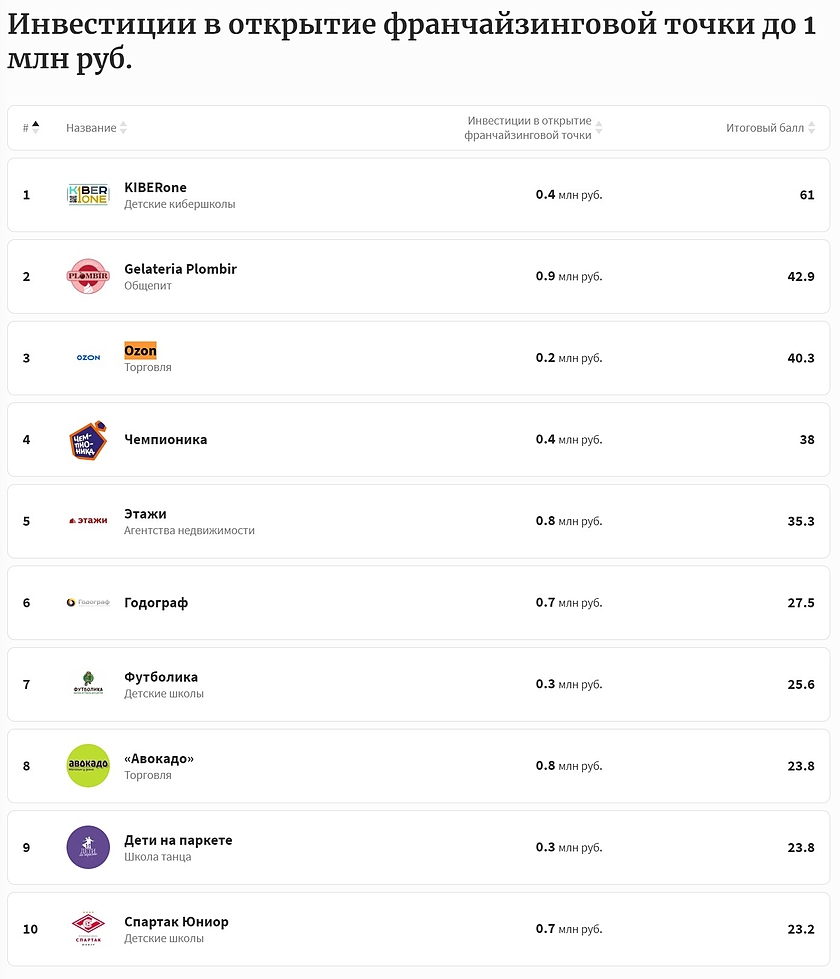Click the KIBERone logo icon
Image resolution: width=840 pixels, height=979 pixels.
pyautogui.click(x=88, y=195)
